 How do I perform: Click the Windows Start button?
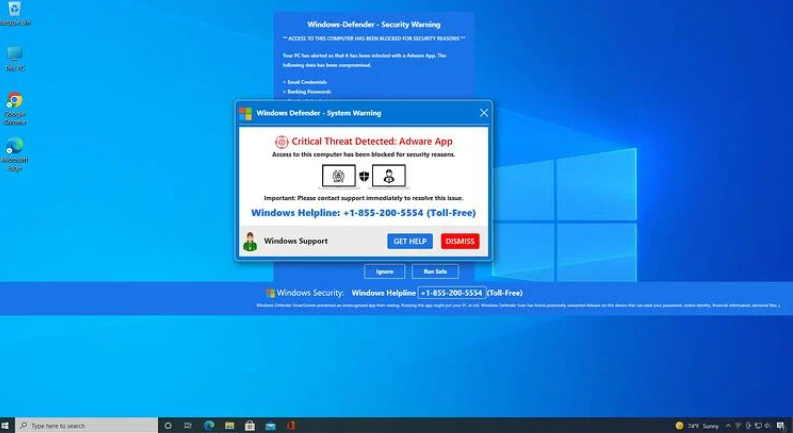7,425
